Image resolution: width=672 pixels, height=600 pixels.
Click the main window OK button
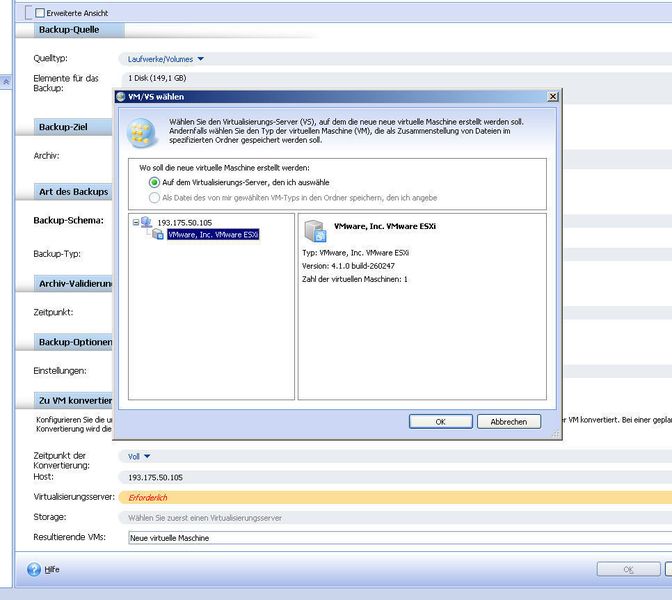[628, 569]
